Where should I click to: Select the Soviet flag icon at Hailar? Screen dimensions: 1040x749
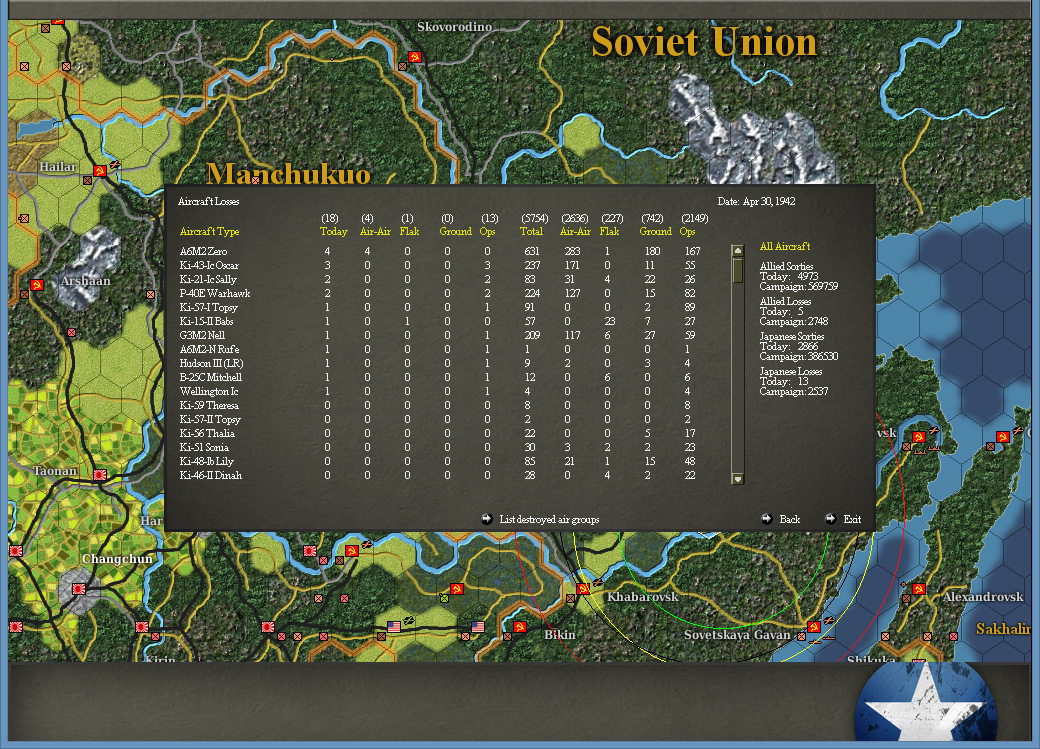tap(100, 171)
